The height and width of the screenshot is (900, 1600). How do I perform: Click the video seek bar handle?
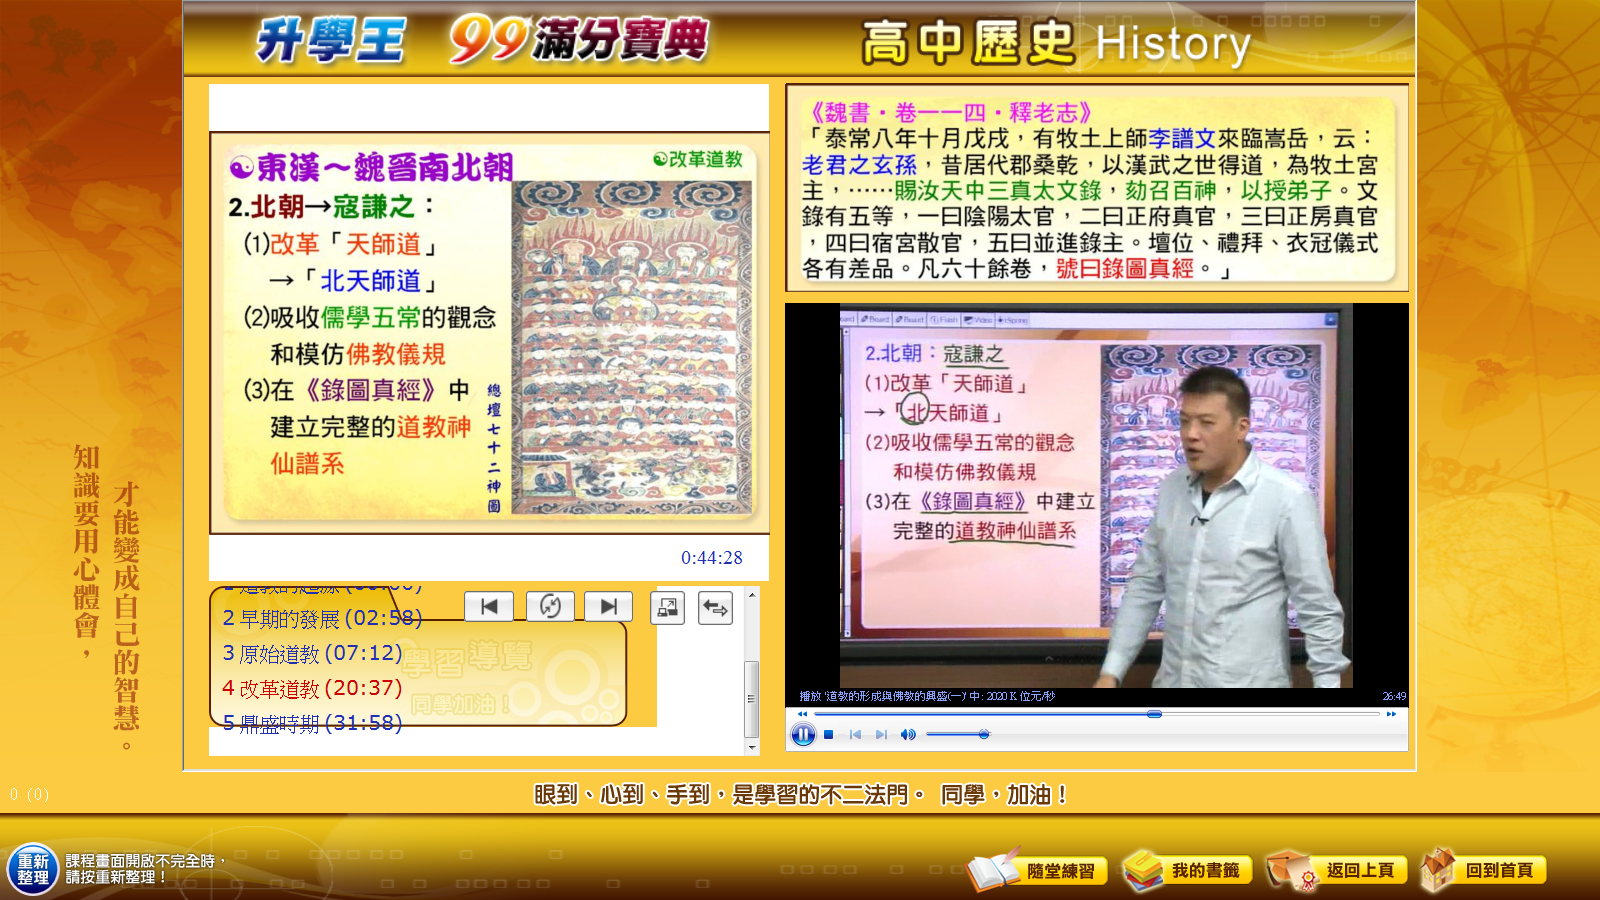pos(1154,714)
